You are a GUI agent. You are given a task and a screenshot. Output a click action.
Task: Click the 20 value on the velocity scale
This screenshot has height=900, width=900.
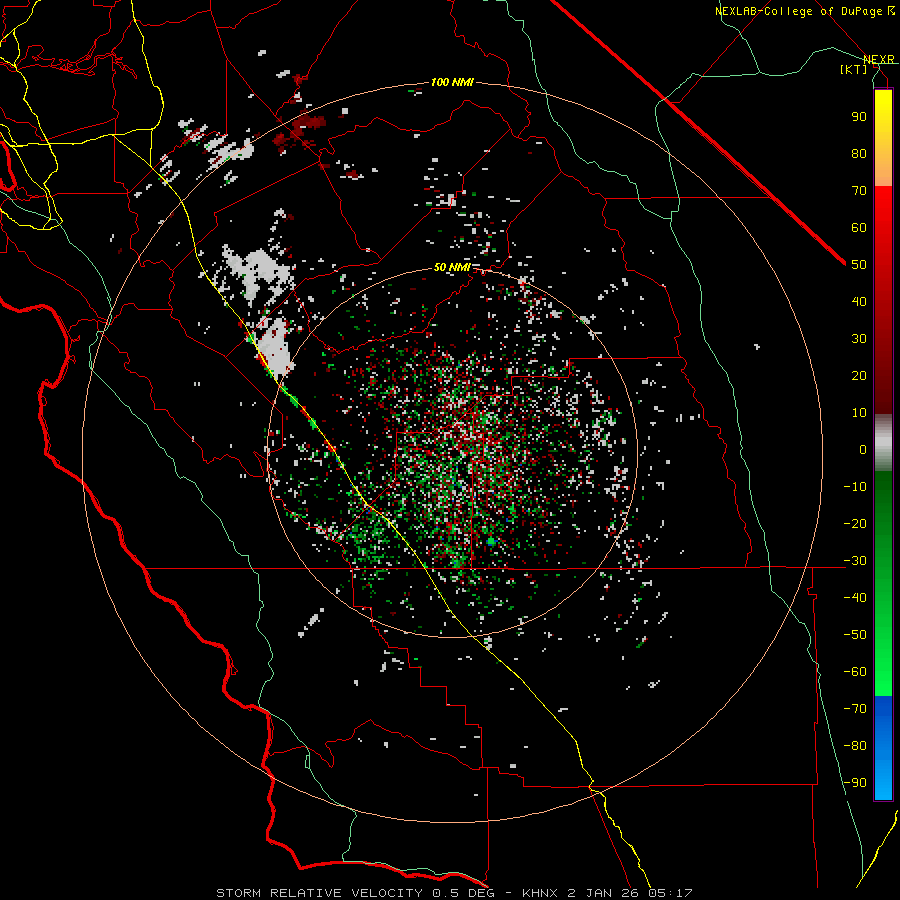pos(859,375)
